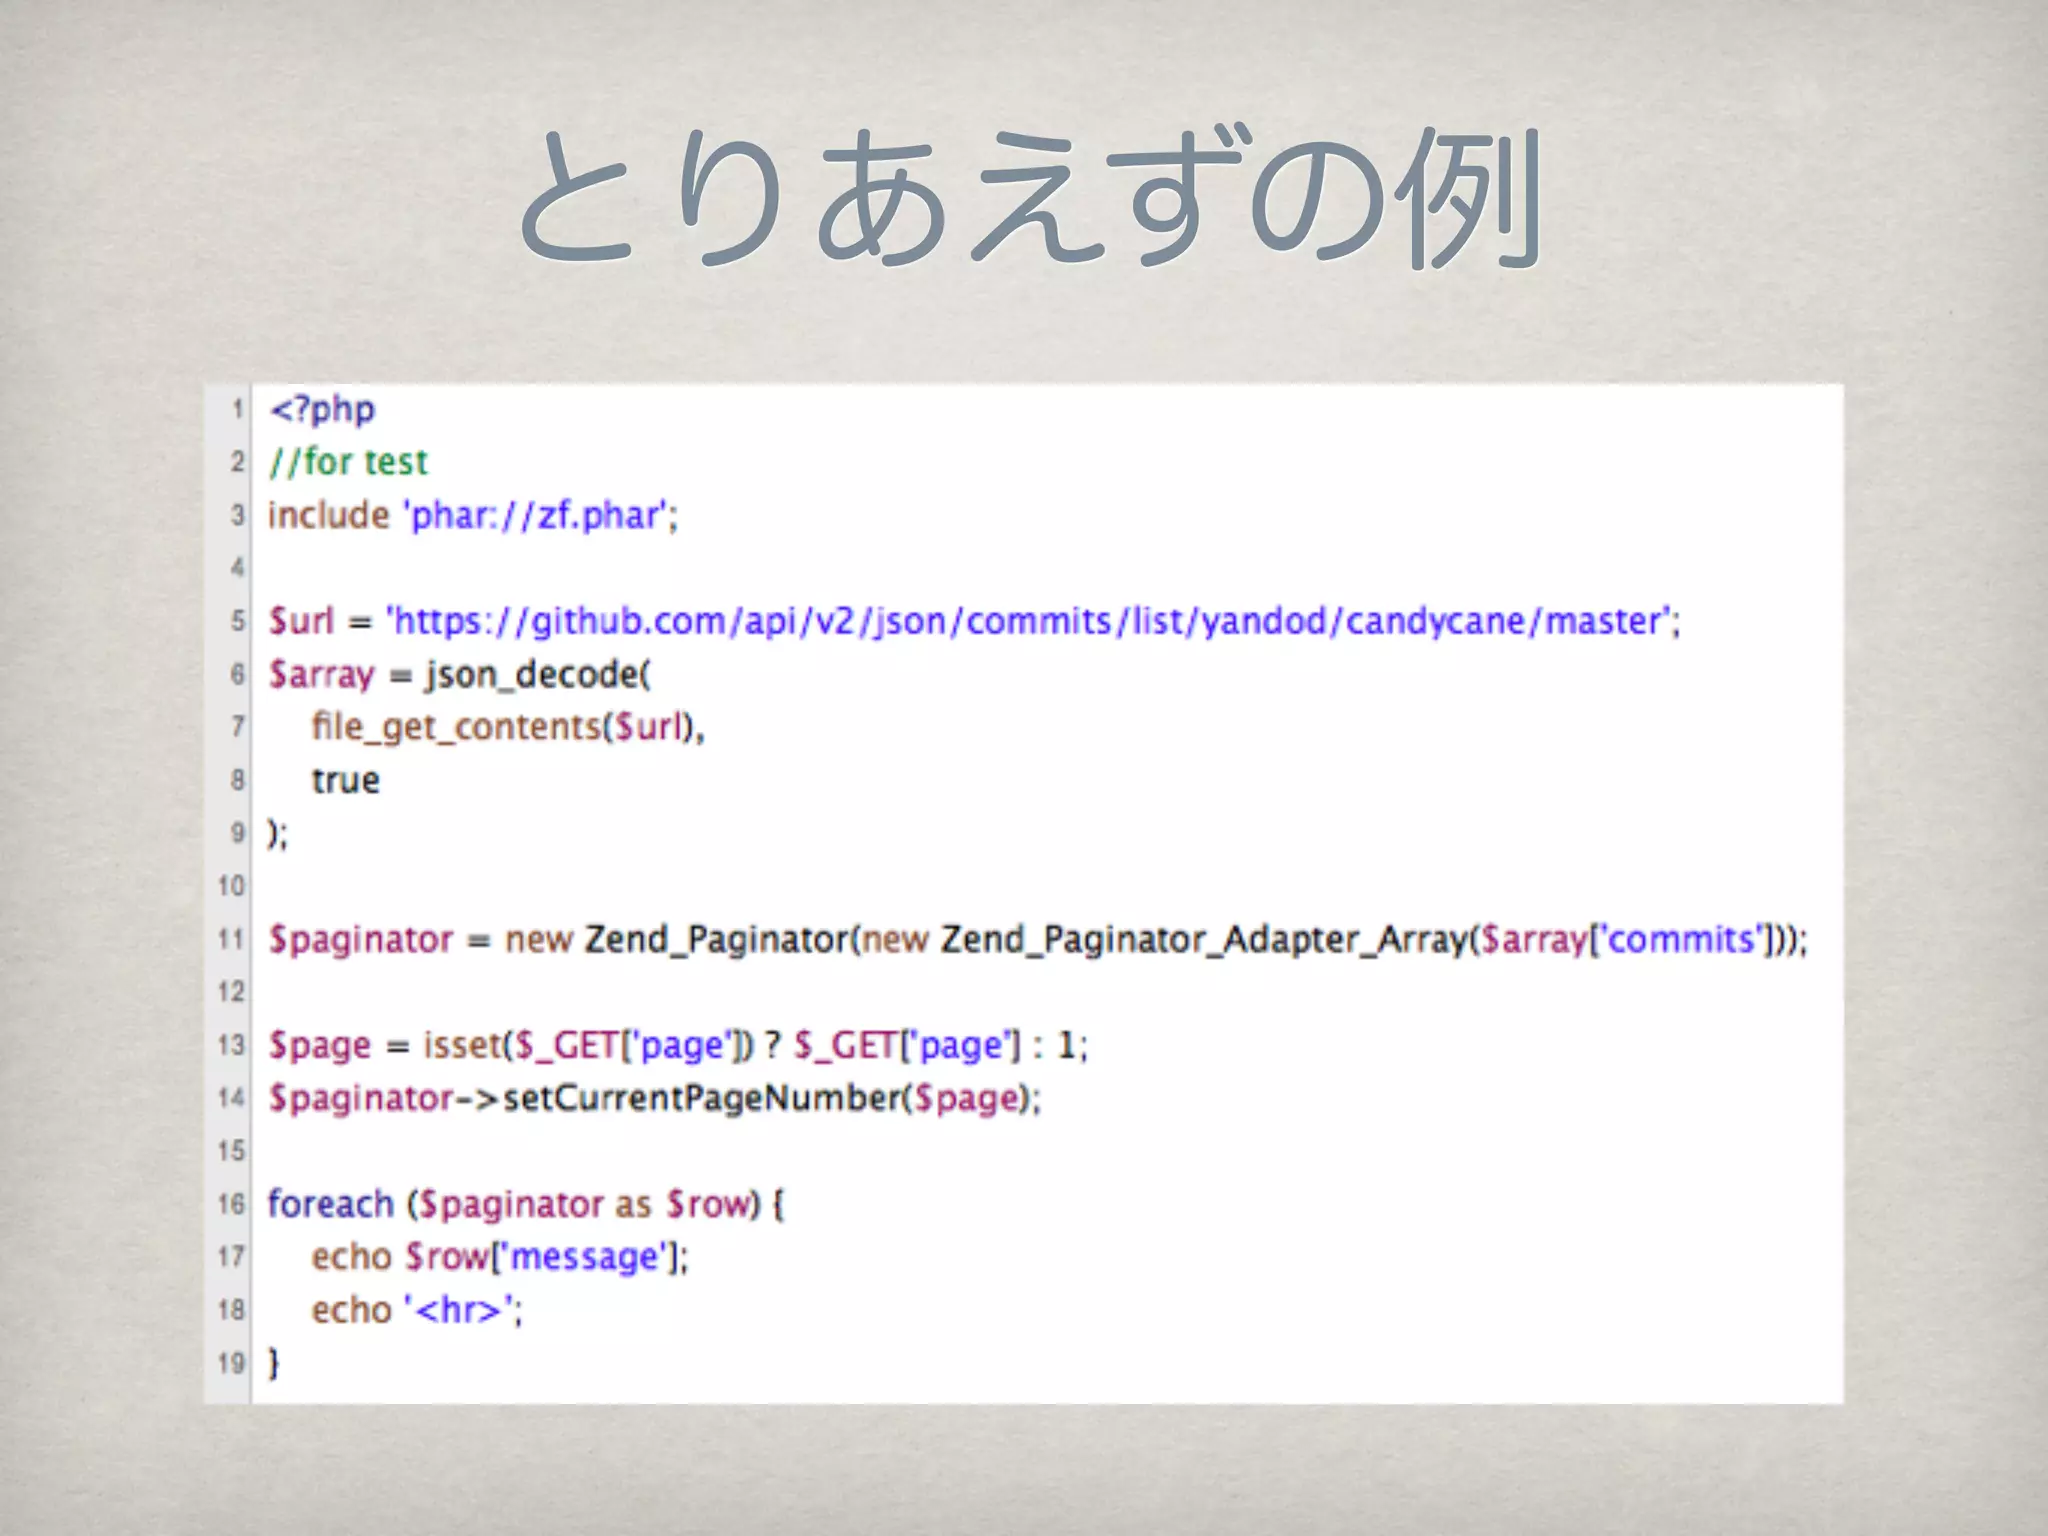Click the word true on line 8
Screen dimensions: 2048x1536
[x=345, y=780]
